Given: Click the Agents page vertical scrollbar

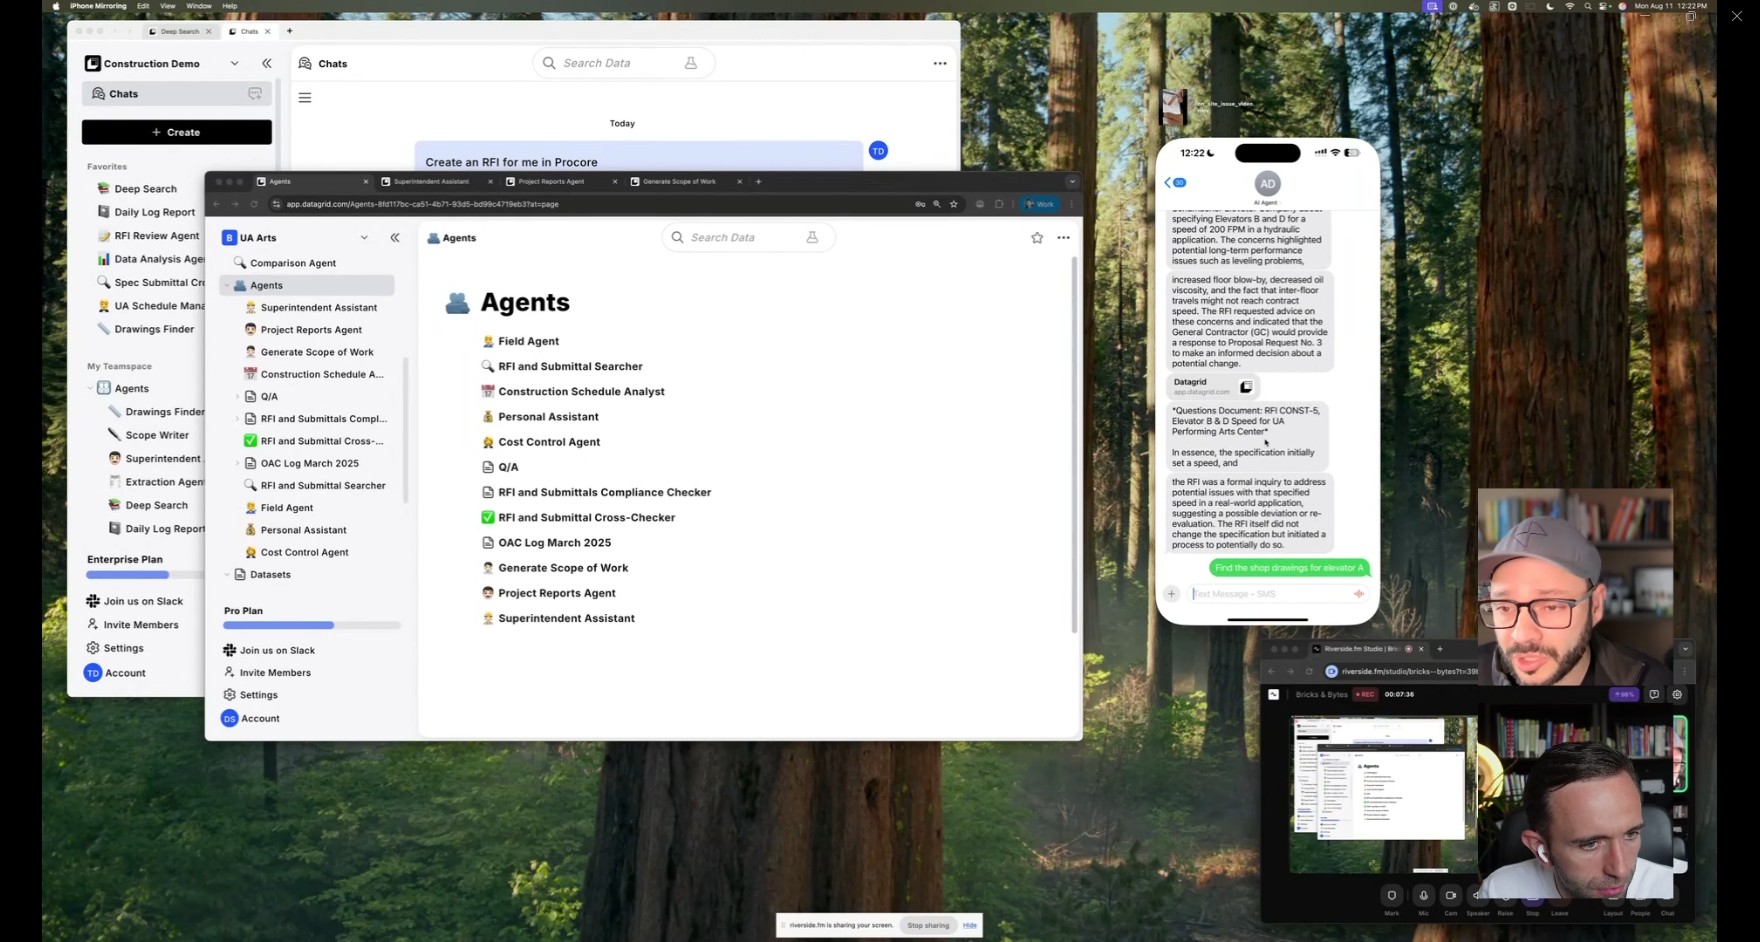Looking at the screenshot, I should click(x=1075, y=445).
